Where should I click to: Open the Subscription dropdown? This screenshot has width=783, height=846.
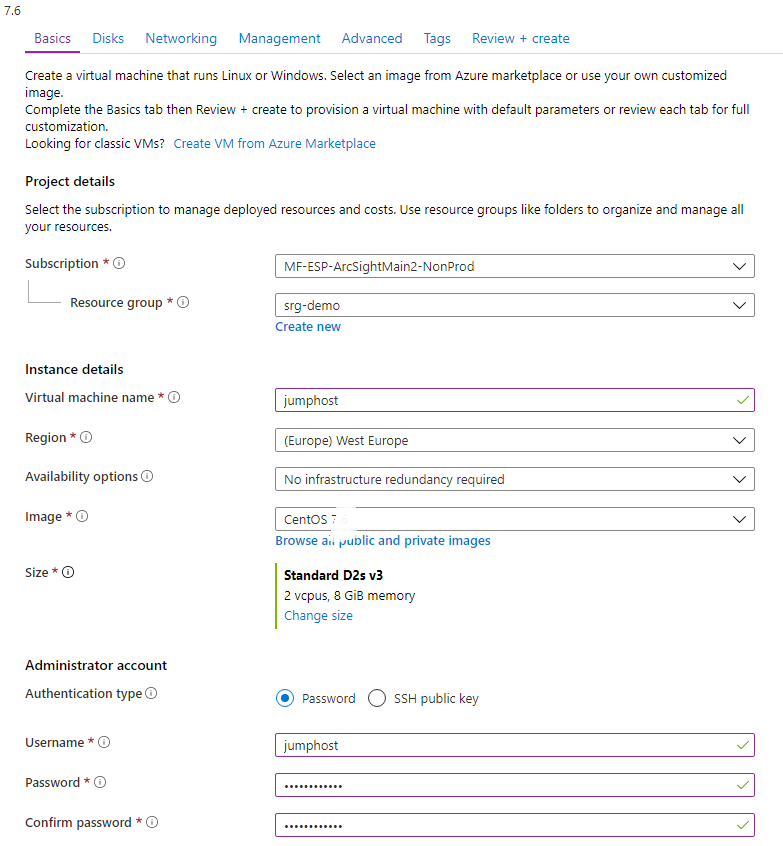514,266
